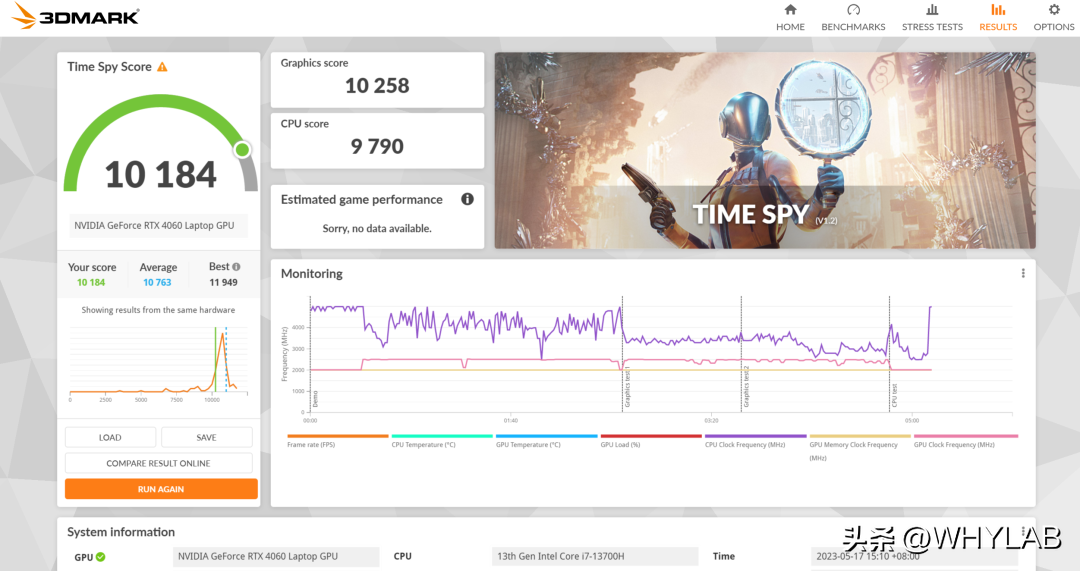The width and height of the screenshot is (1080, 571).
Task: Click Compare Result Online
Action: pyautogui.click(x=158, y=463)
